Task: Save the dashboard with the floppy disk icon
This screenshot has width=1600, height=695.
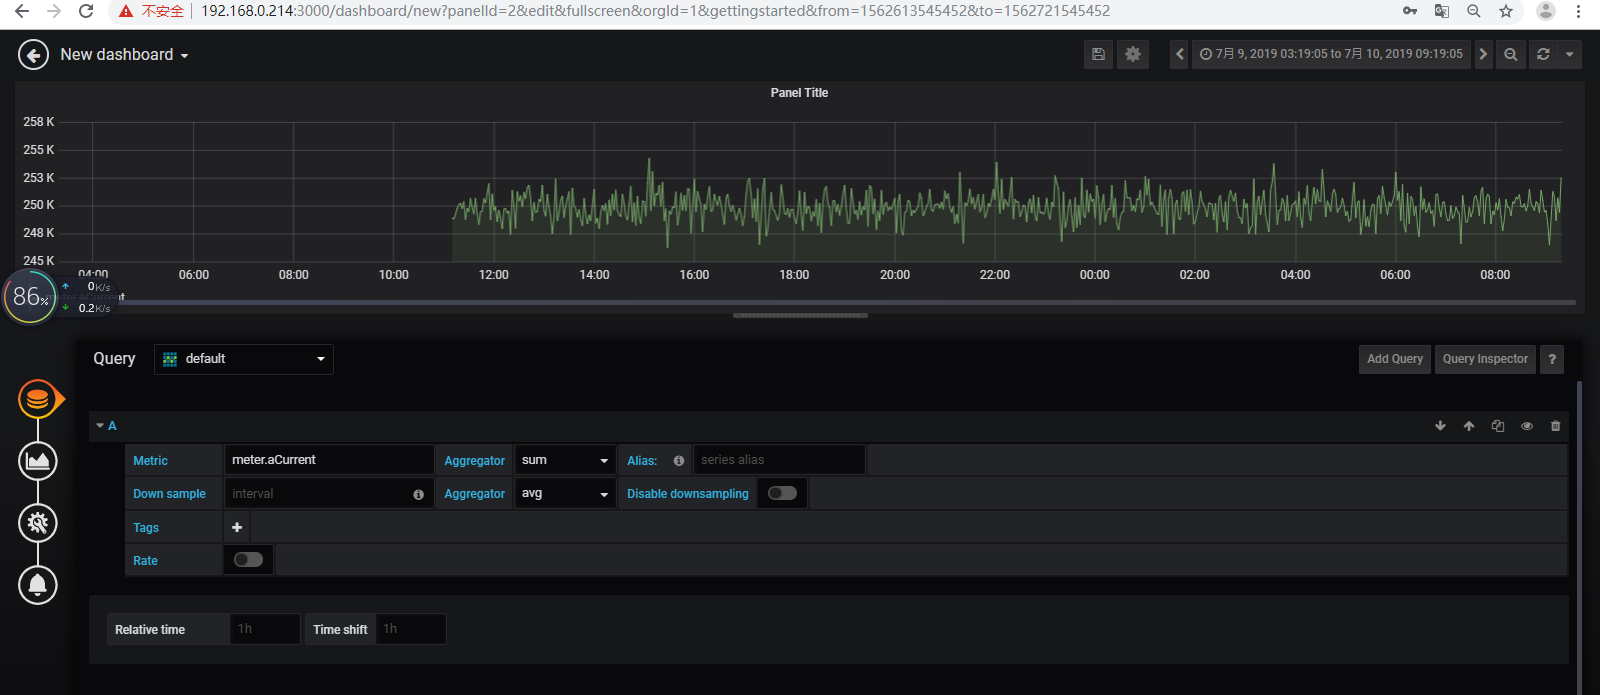Action: tap(1098, 54)
